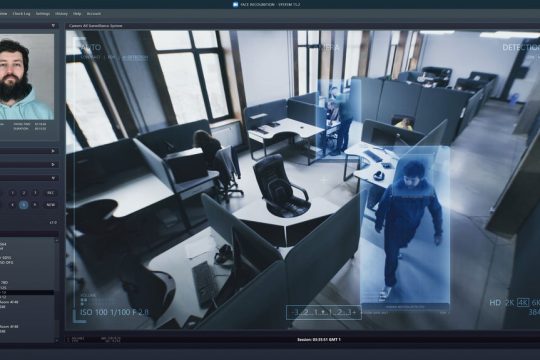Open the Help menu

77,14
